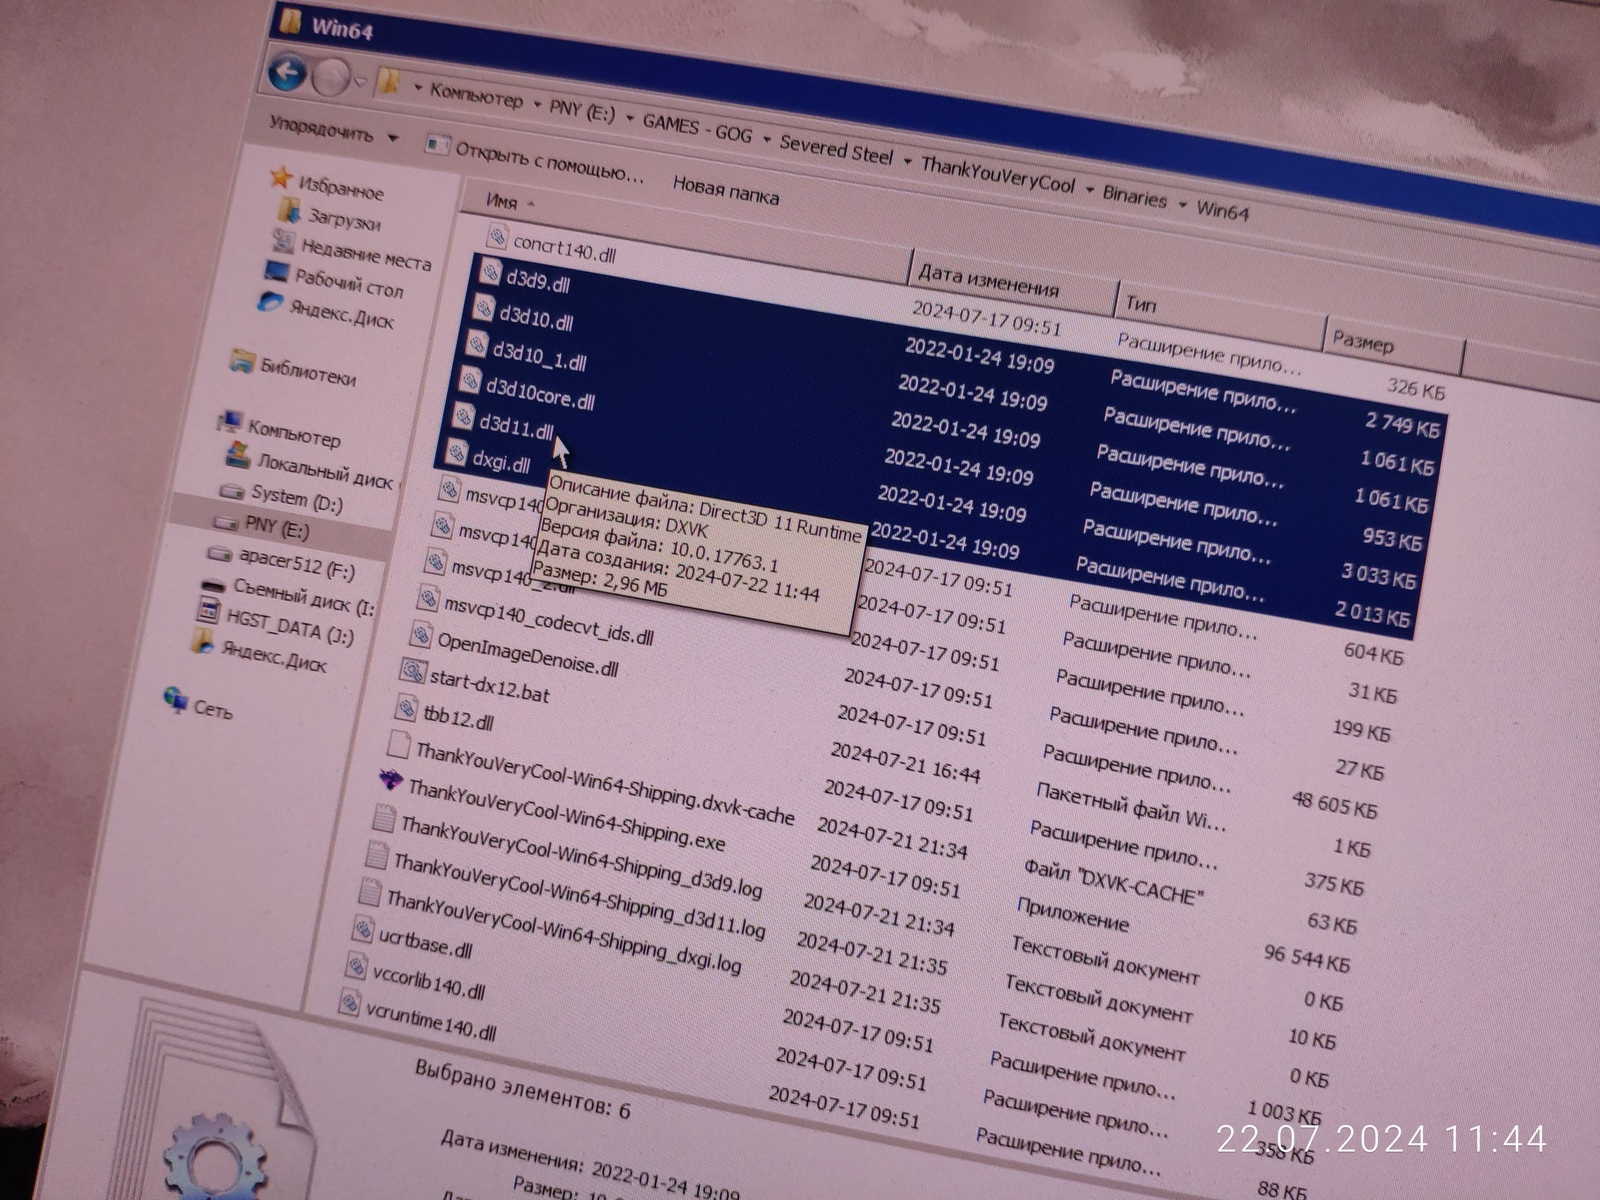
Task: Open the apacer512 (F:) drive
Action: pyautogui.click(x=297, y=563)
